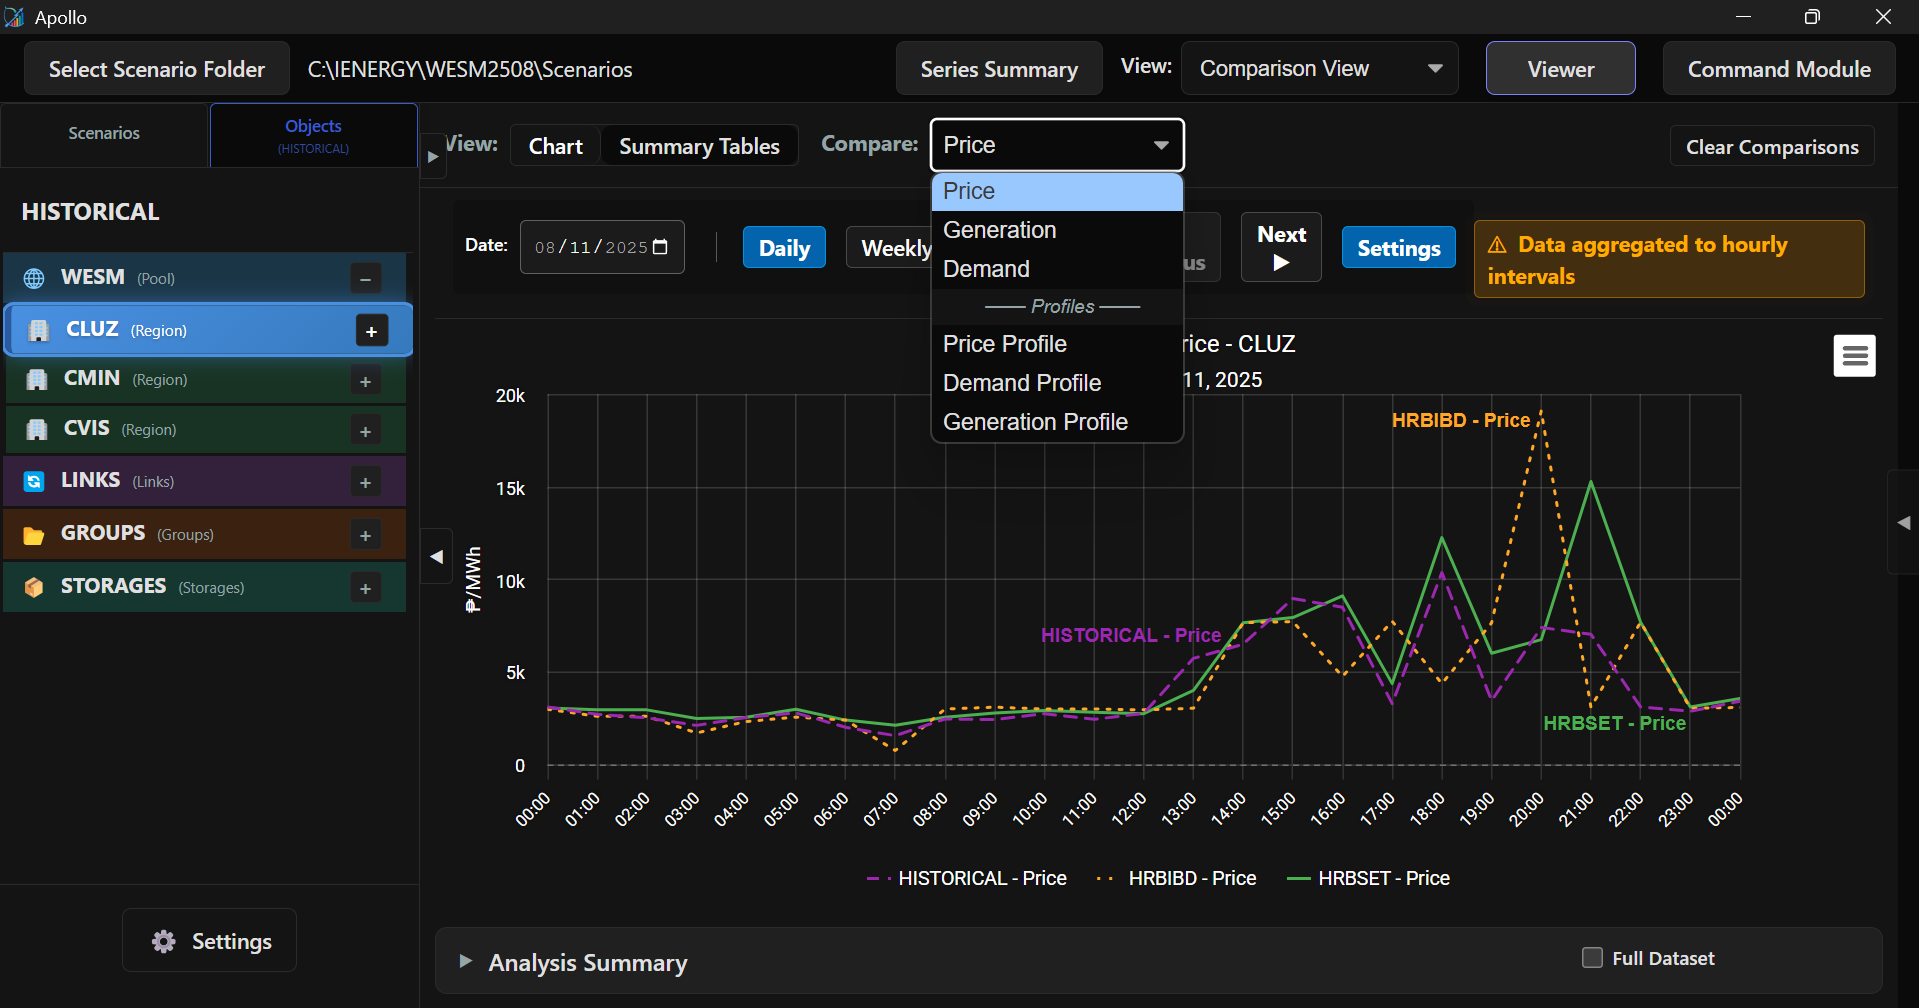Open the right side panel arrow
Screen dimensions: 1919x1008
coord(1903,522)
